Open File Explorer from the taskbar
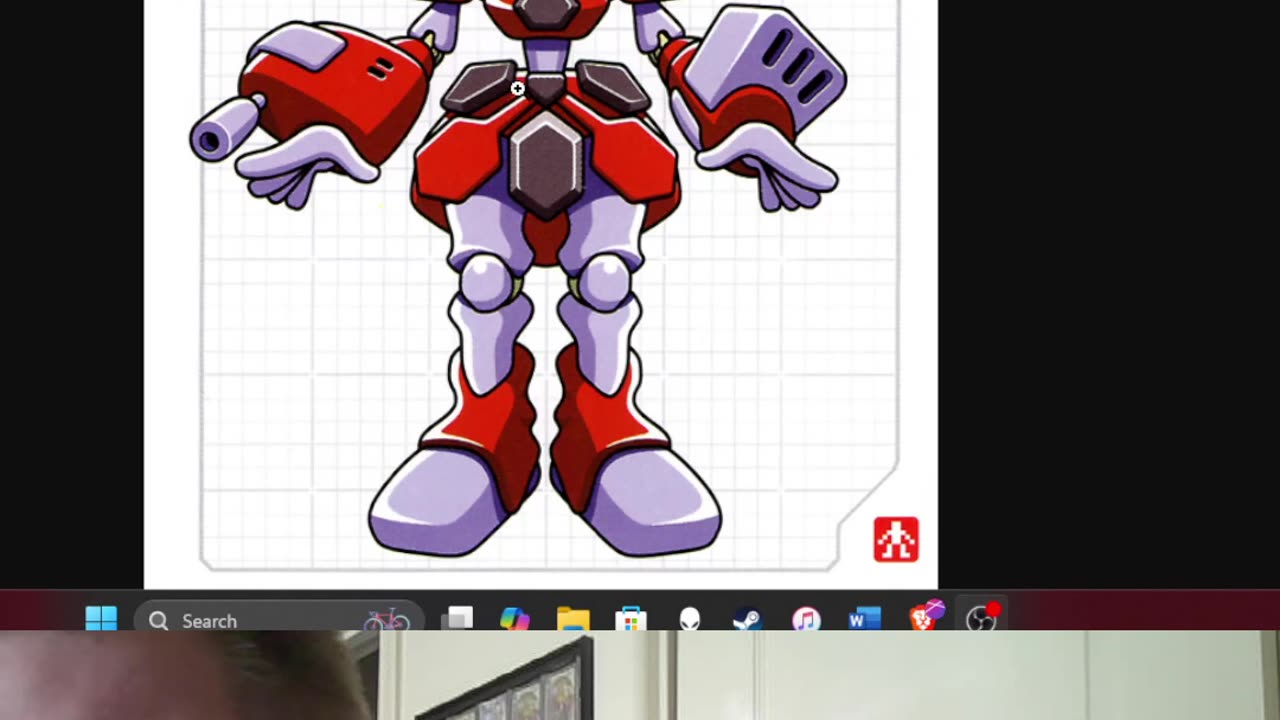The height and width of the screenshot is (720, 1280). 573,619
